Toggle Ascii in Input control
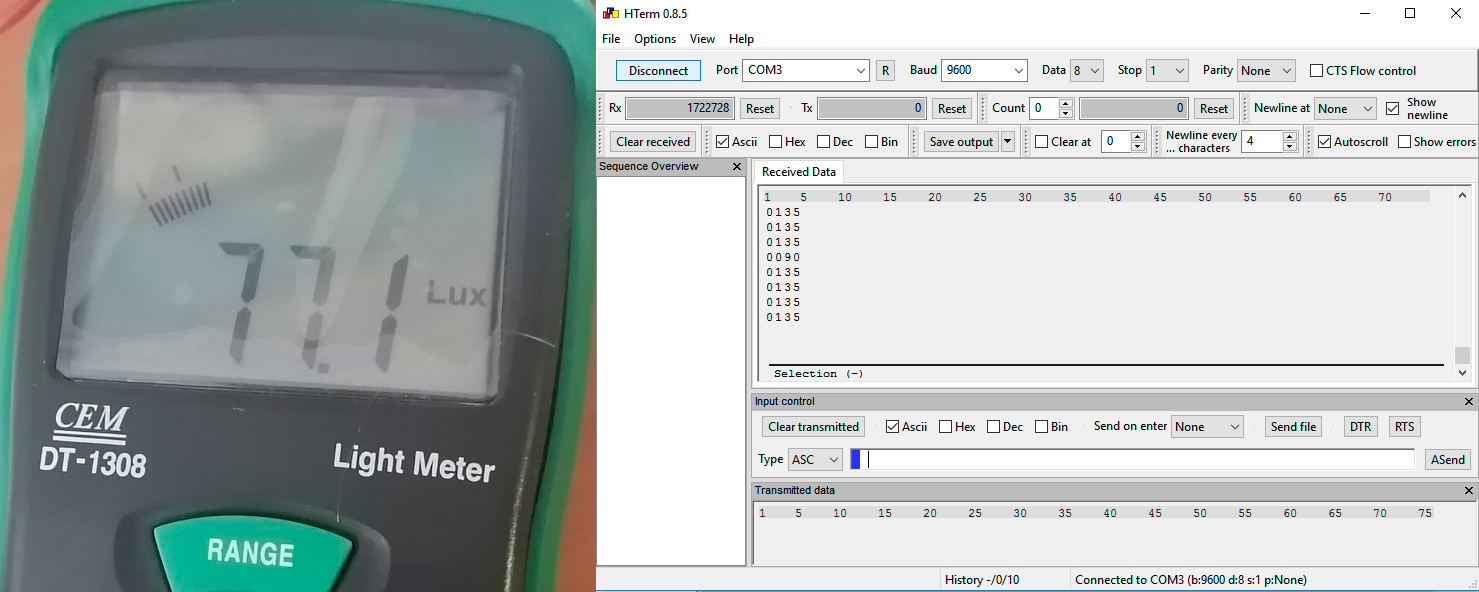 [907, 427]
